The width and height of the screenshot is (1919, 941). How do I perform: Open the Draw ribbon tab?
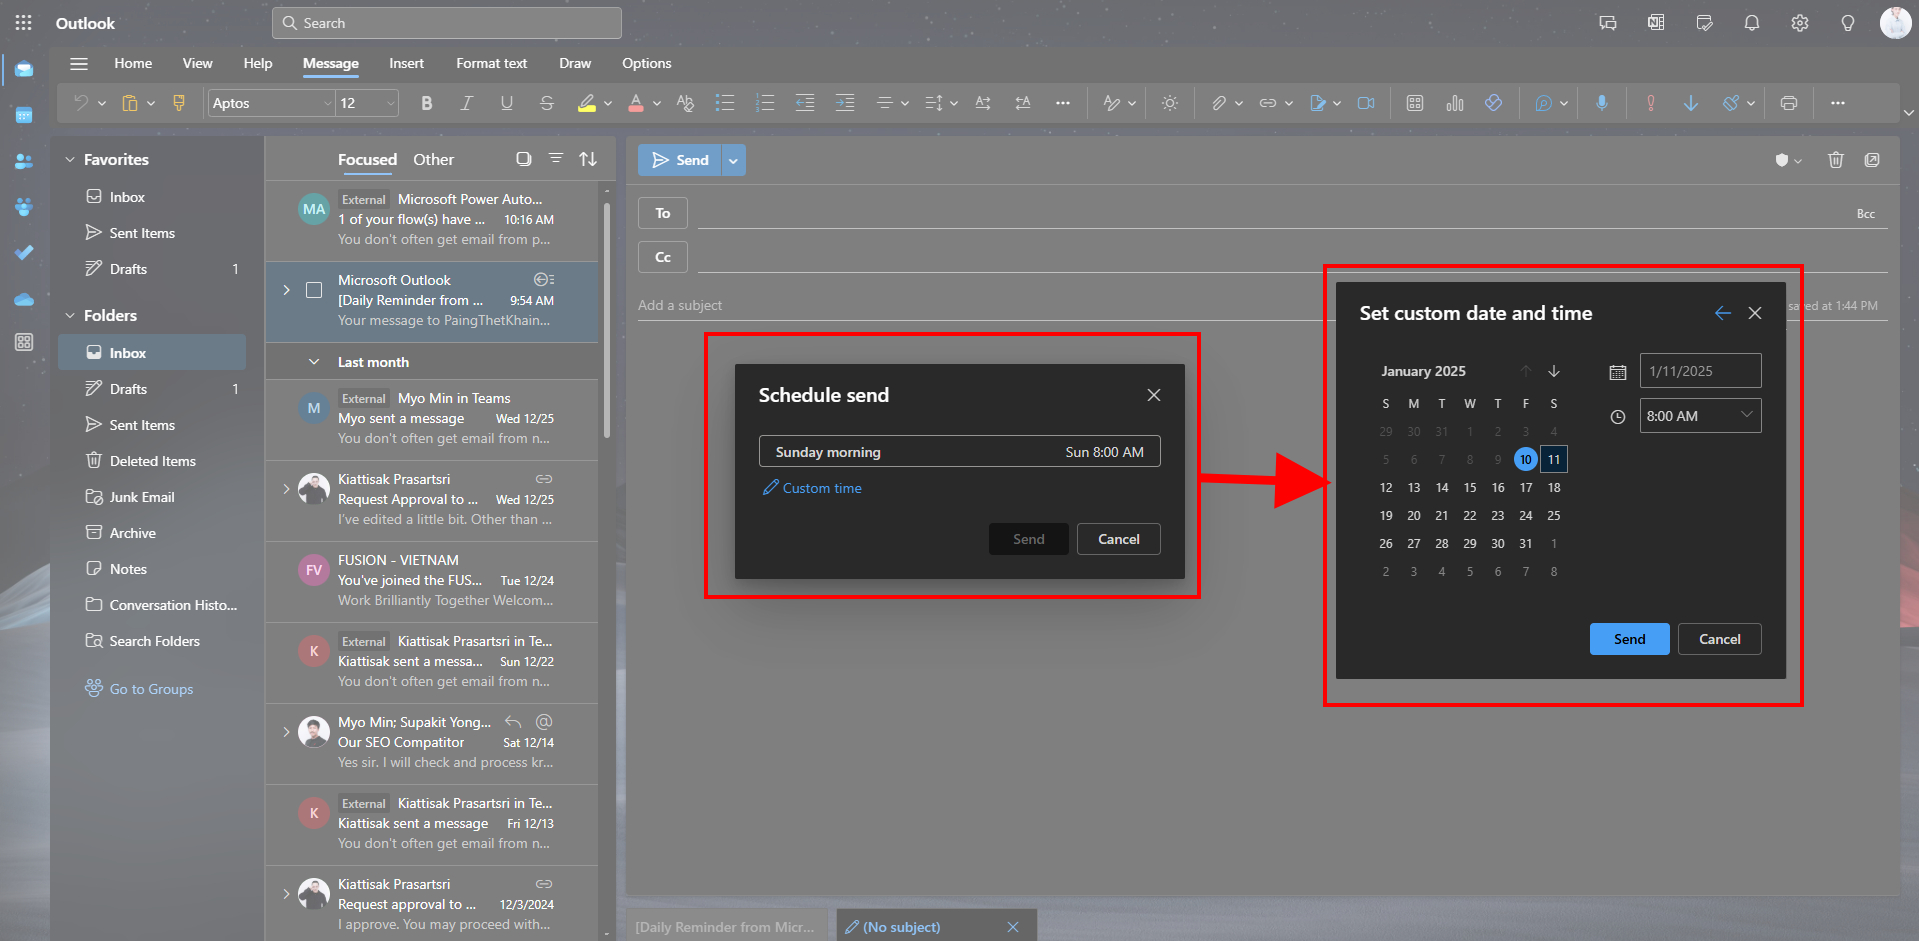(575, 63)
